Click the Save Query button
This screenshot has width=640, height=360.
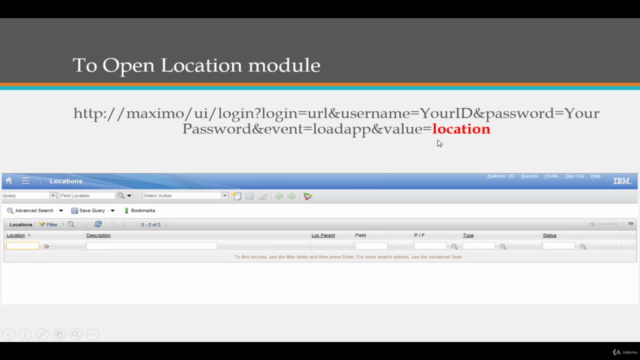coord(88,211)
